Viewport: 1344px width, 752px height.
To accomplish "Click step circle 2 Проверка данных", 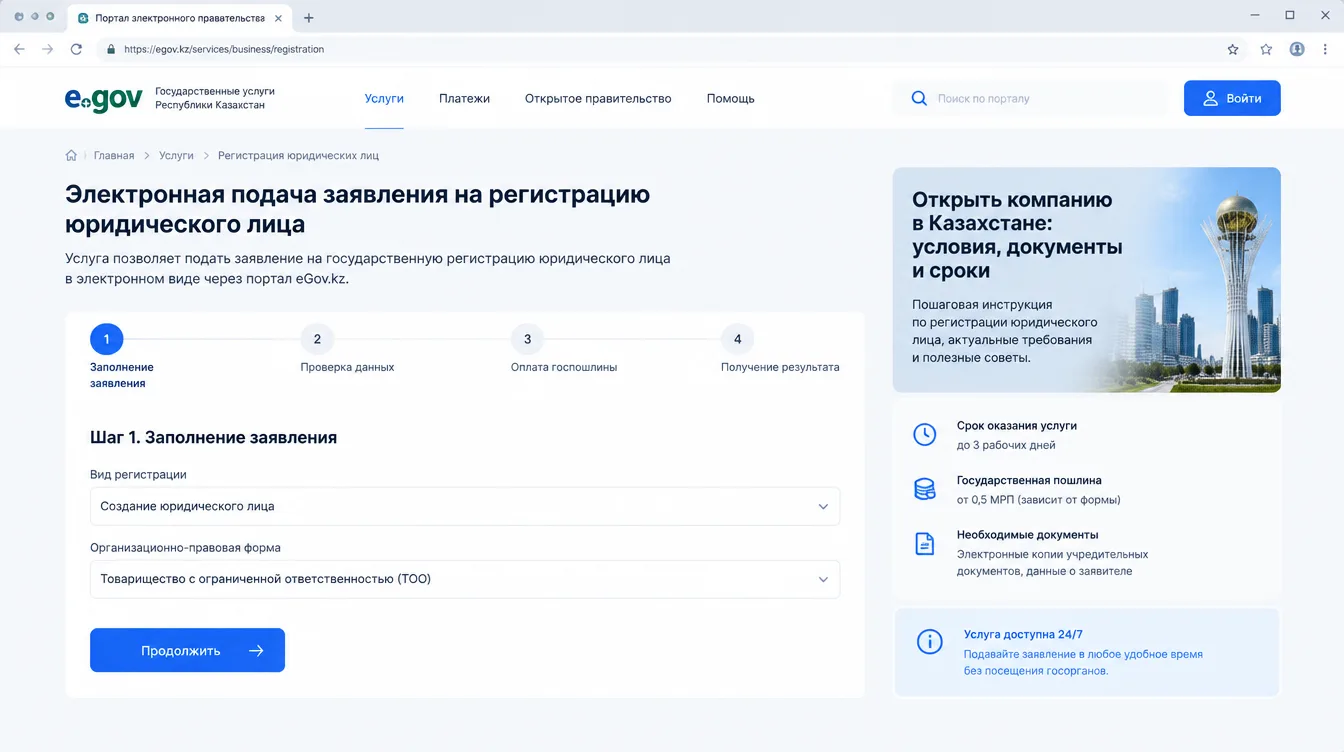I will click(317, 339).
